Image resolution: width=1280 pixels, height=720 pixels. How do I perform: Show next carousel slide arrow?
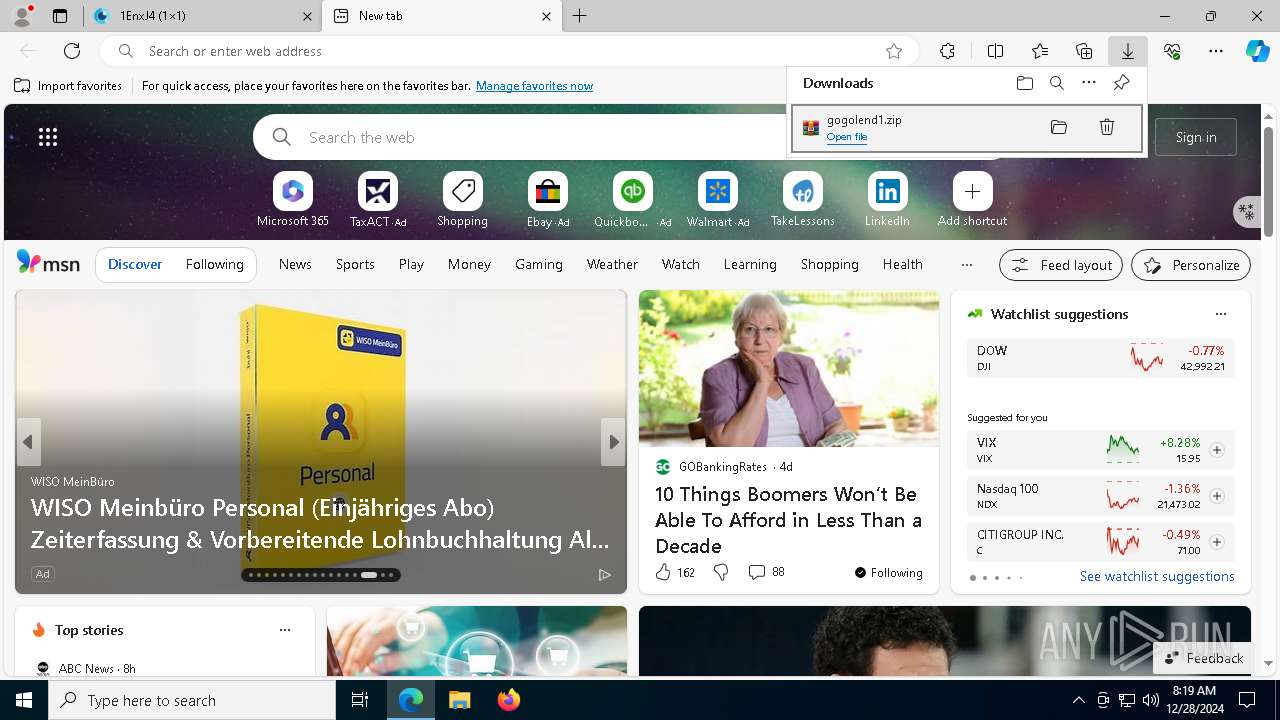pyautogui.click(x=613, y=442)
